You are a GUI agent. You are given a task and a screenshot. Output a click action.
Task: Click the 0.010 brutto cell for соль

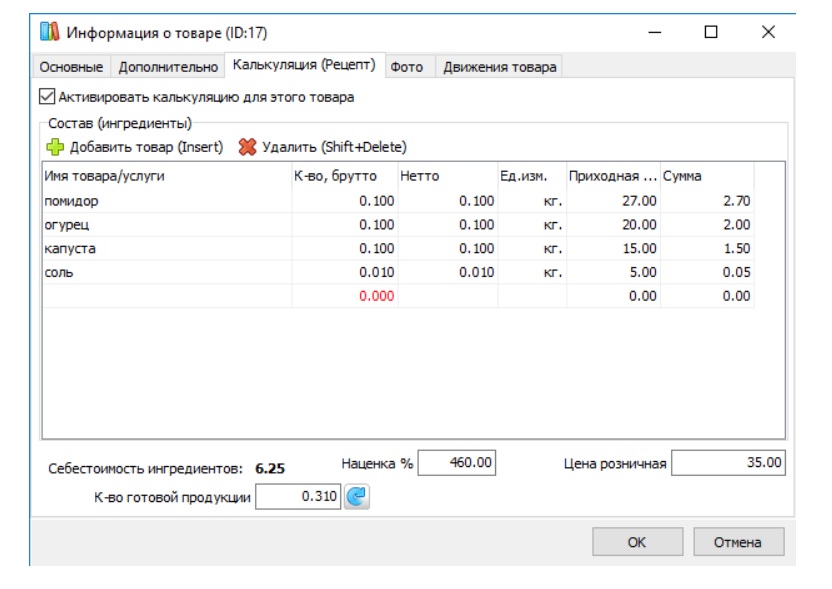click(x=344, y=272)
